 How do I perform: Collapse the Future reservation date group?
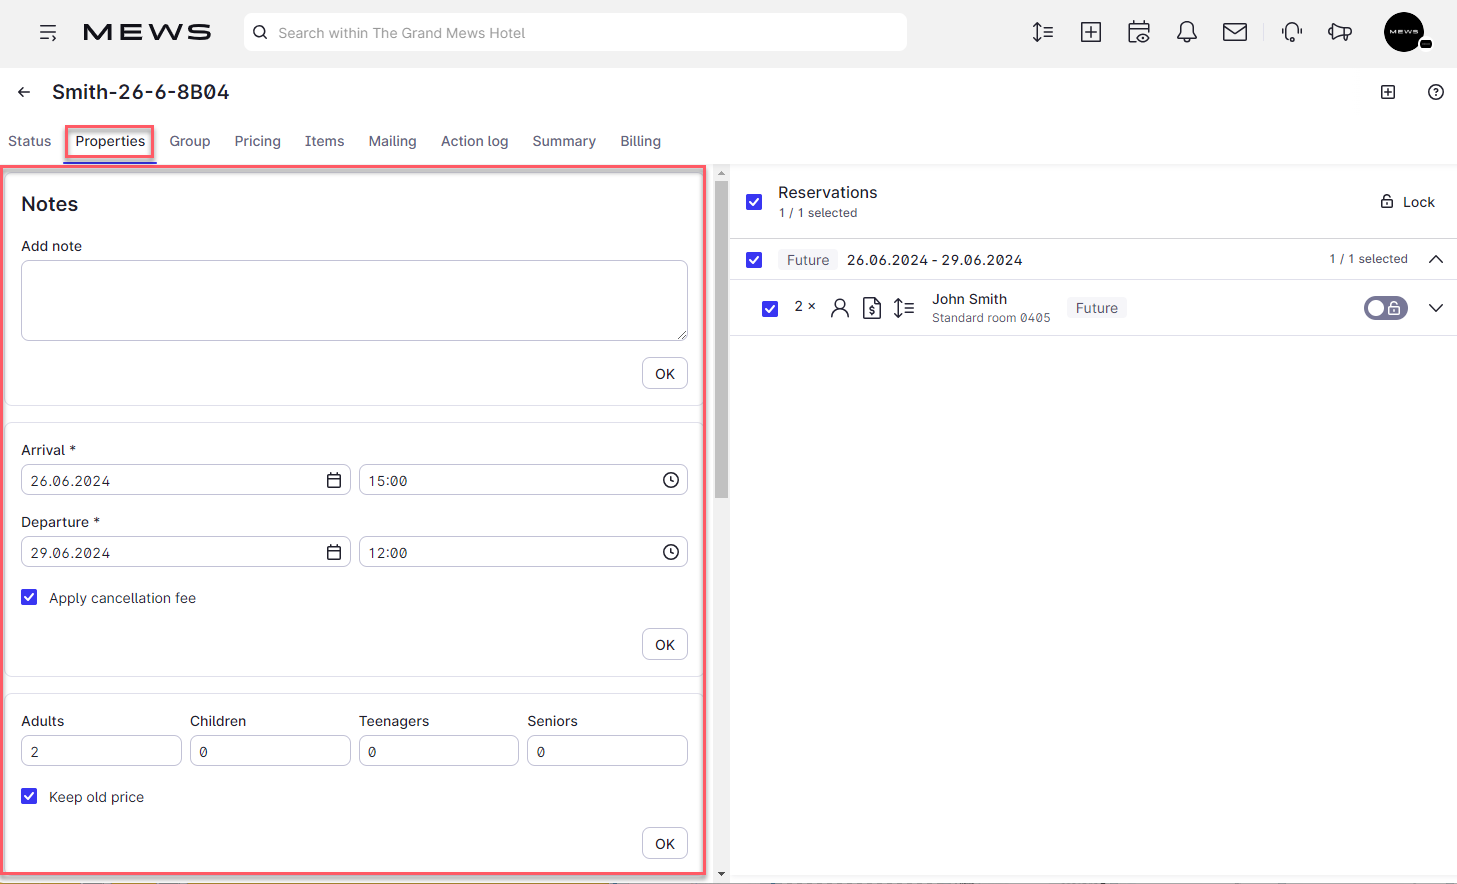point(1436,258)
